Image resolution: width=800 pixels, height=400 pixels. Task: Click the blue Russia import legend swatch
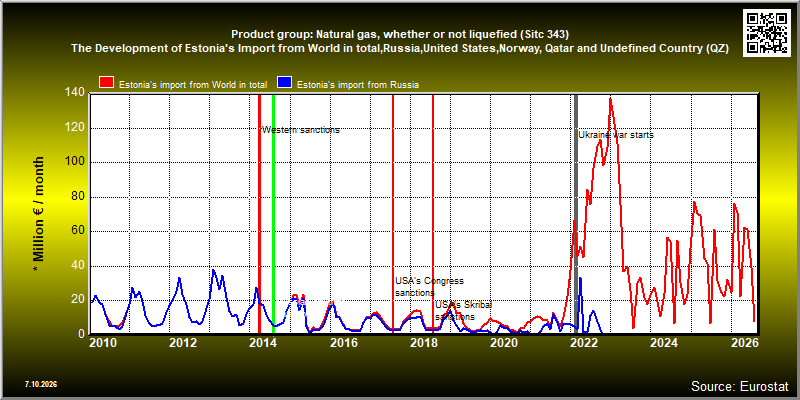(x=285, y=83)
